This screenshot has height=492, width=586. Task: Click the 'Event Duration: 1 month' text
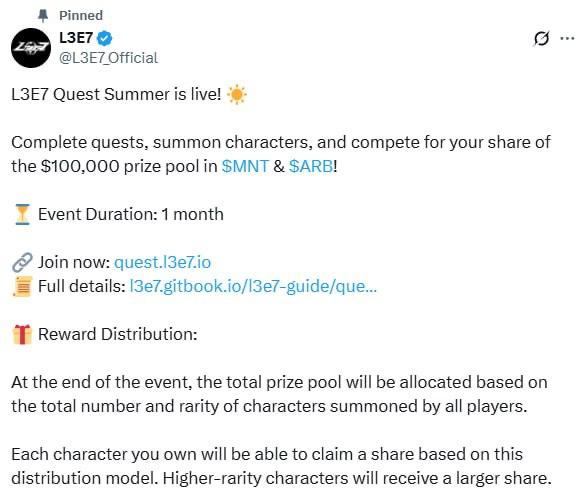tap(131, 215)
